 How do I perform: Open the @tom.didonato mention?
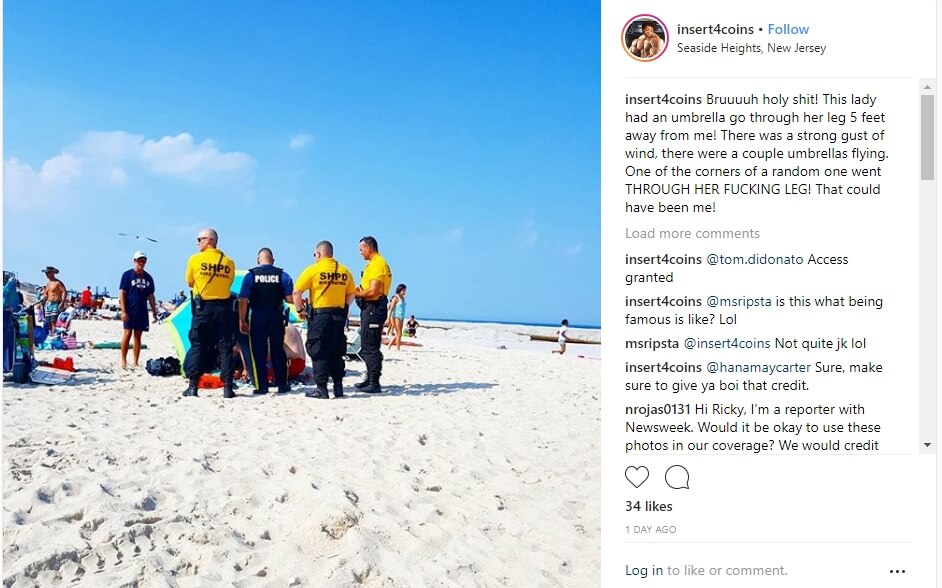coord(755,259)
